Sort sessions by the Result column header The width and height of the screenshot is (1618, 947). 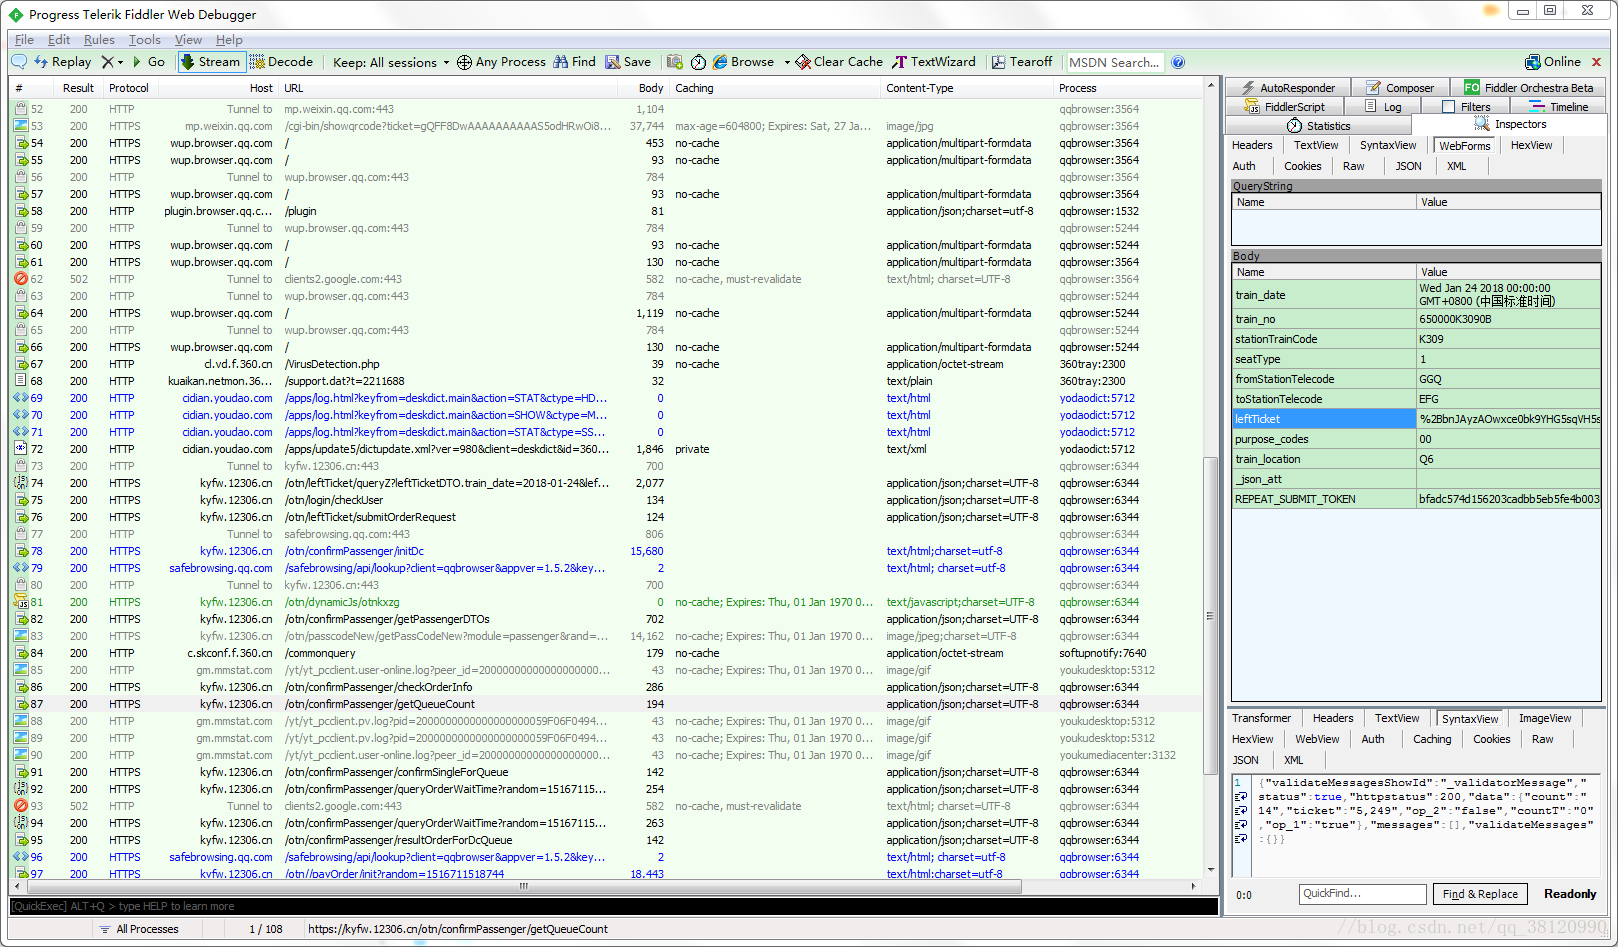click(78, 88)
